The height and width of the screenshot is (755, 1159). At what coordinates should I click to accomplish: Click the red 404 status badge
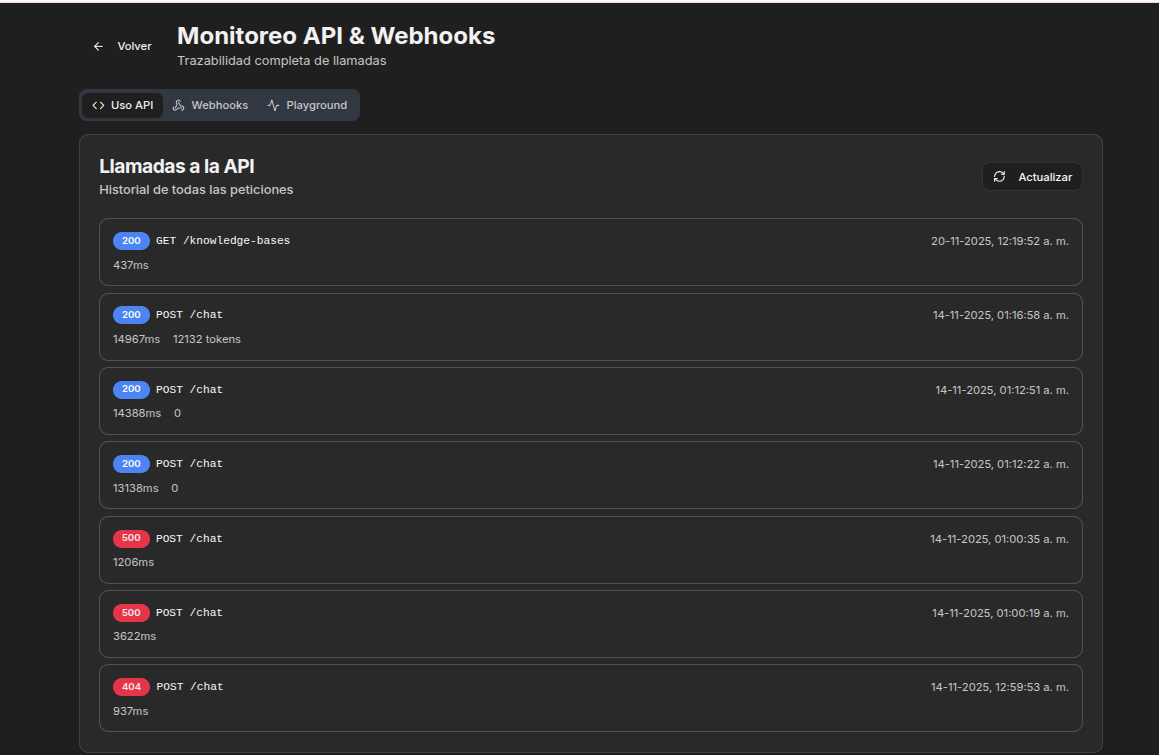(x=132, y=687)
